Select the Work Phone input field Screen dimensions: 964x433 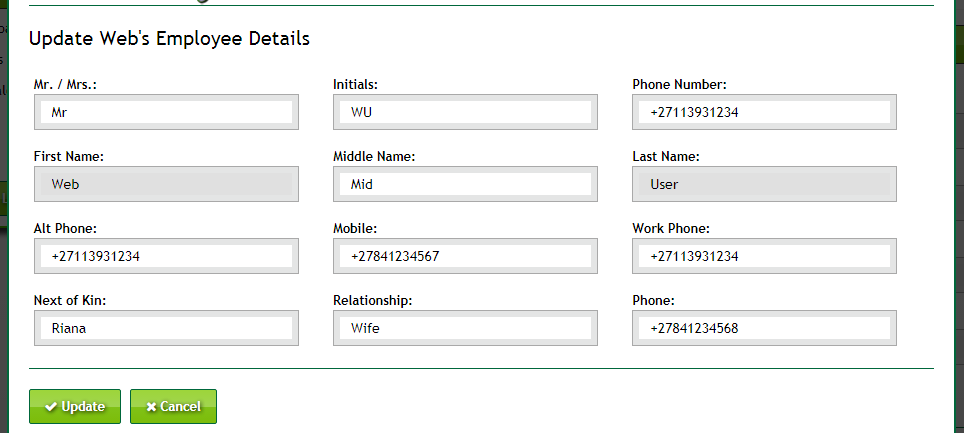coord(764,256)
